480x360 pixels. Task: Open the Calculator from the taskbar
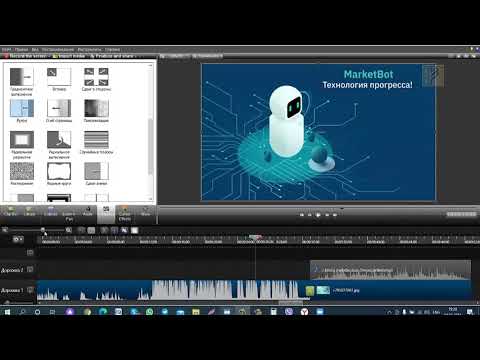(273, 312)
